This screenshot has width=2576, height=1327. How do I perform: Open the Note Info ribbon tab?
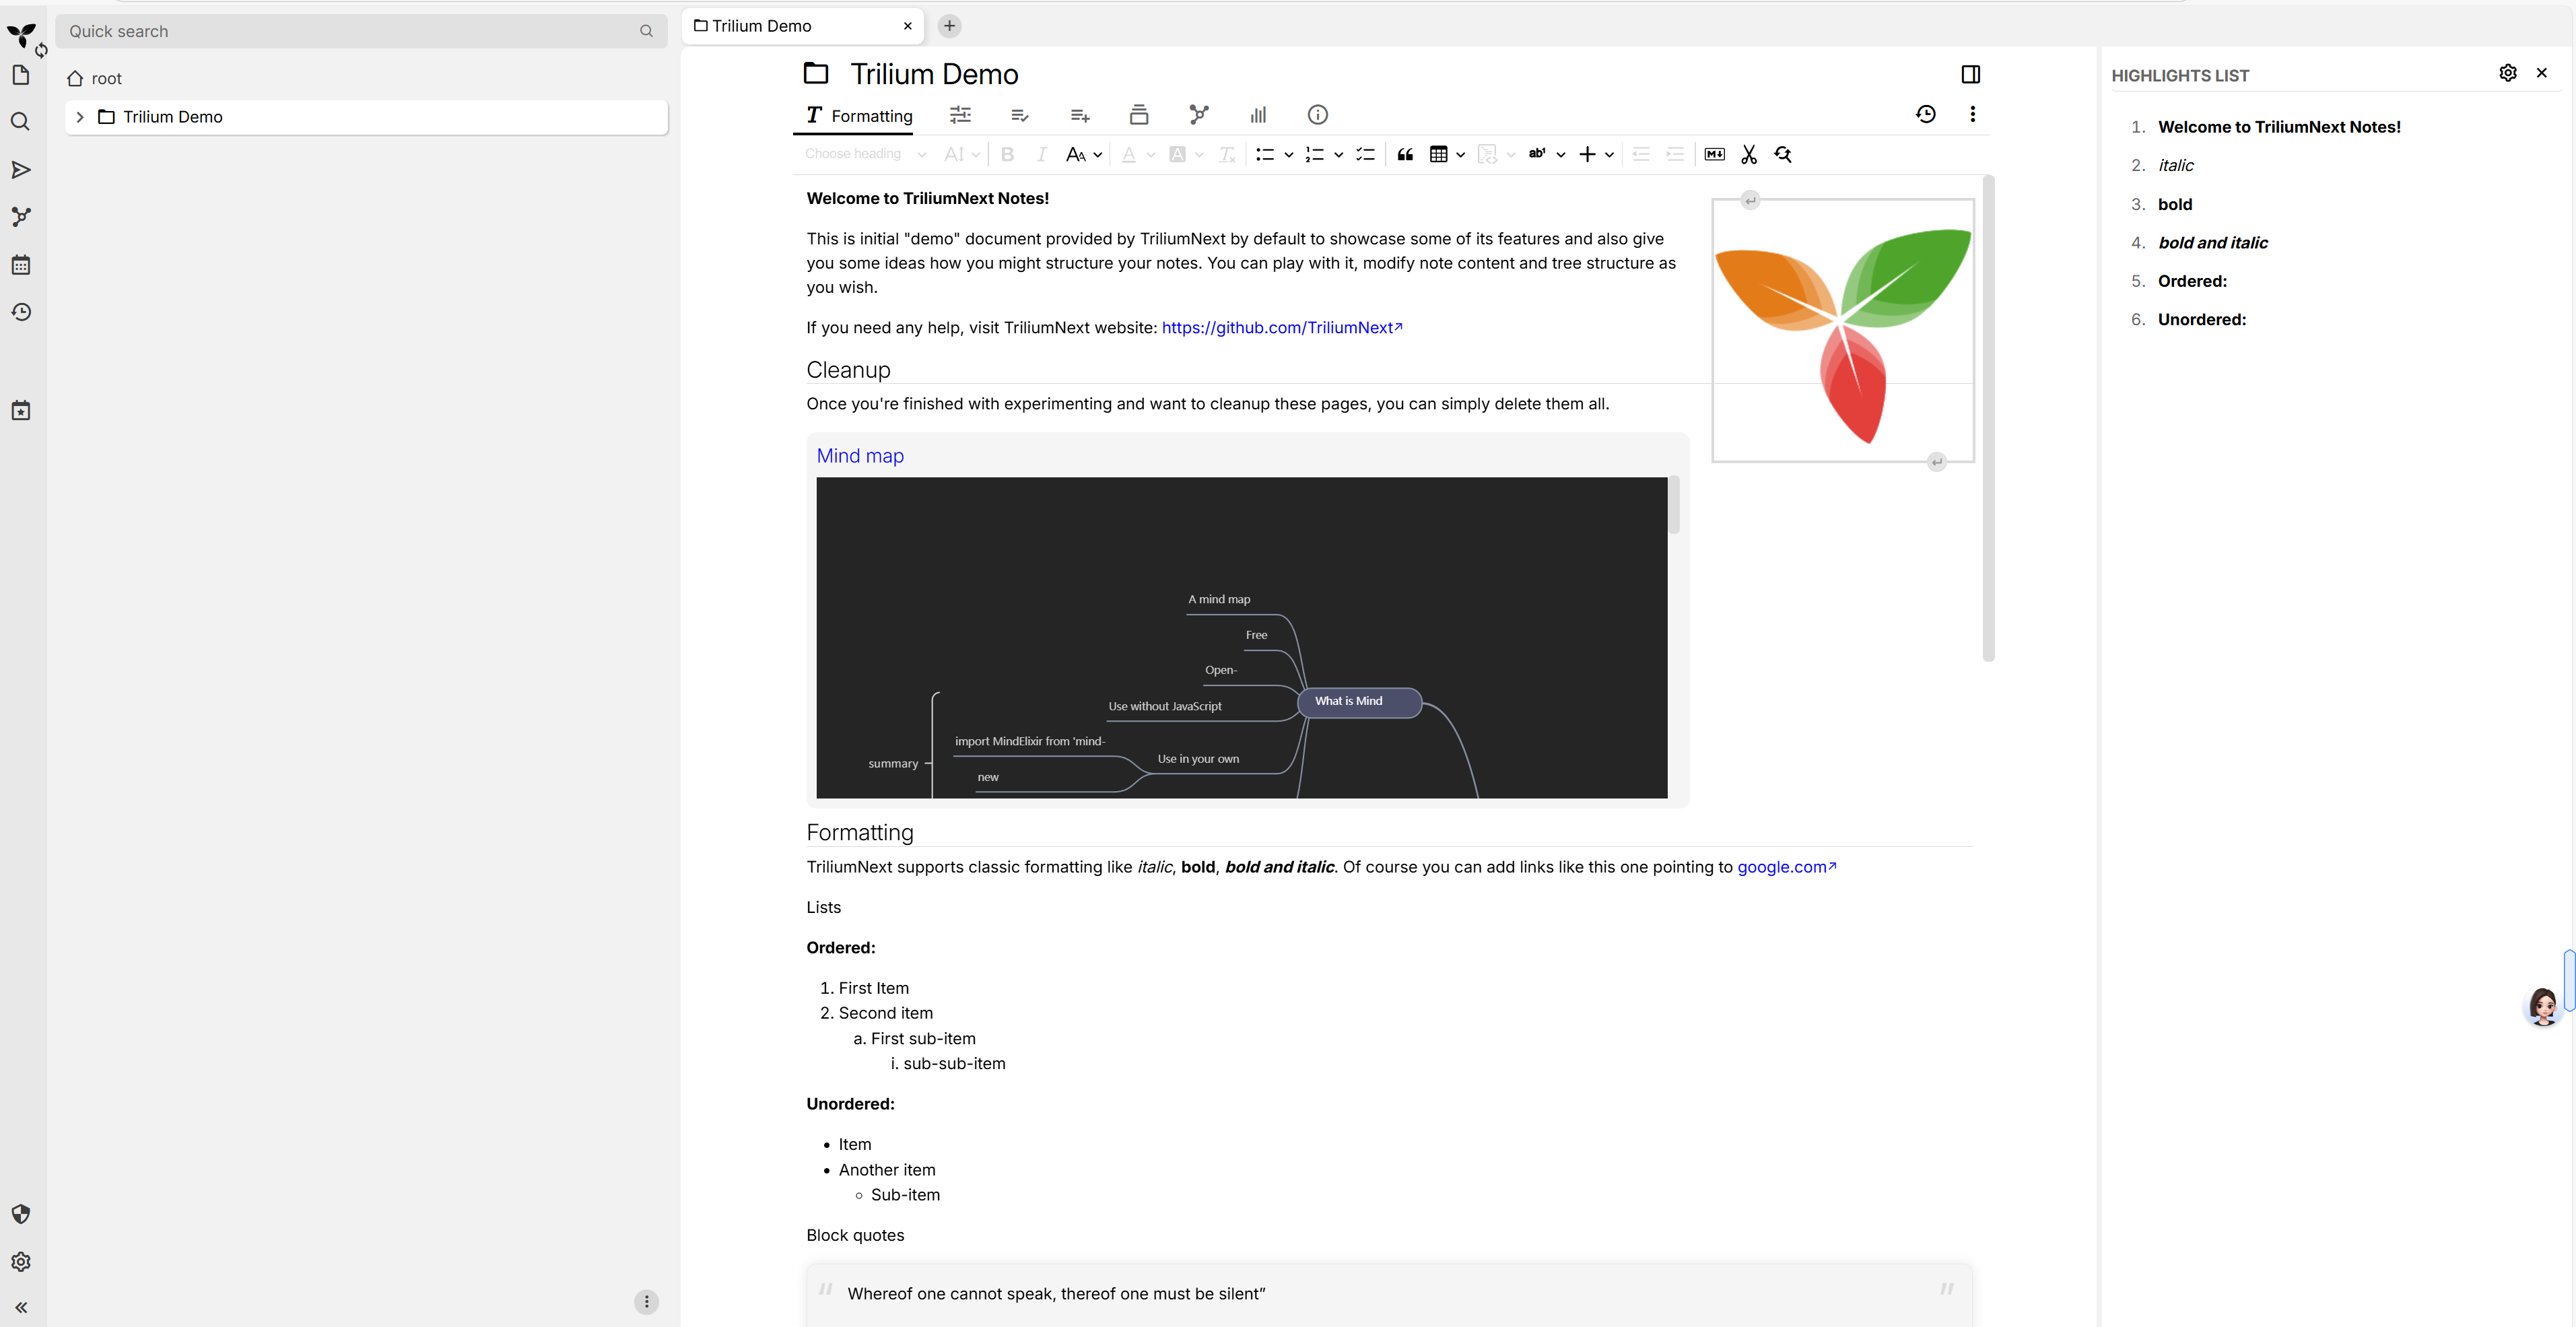click(1318, 115)
